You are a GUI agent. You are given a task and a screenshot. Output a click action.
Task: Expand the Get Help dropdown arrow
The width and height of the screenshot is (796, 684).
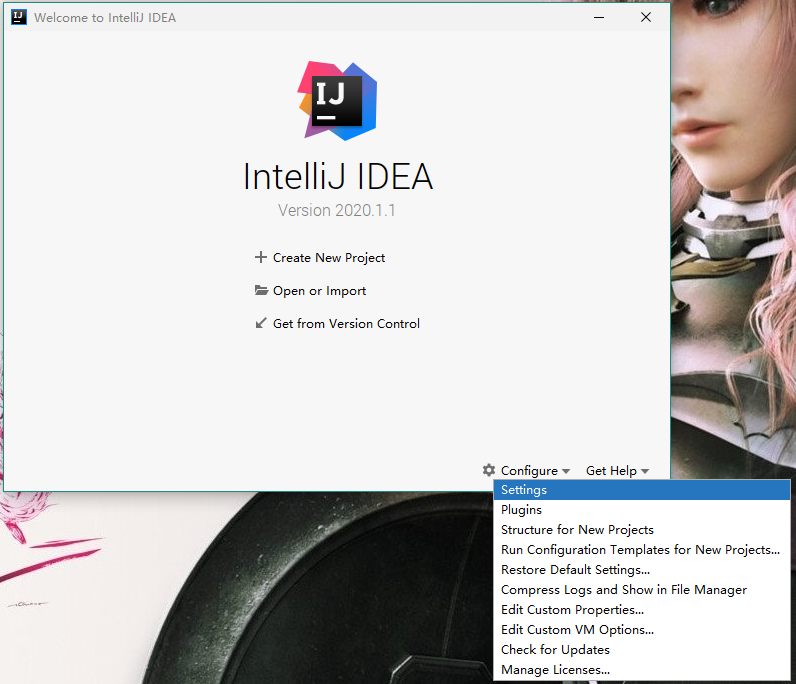[645, 471]
